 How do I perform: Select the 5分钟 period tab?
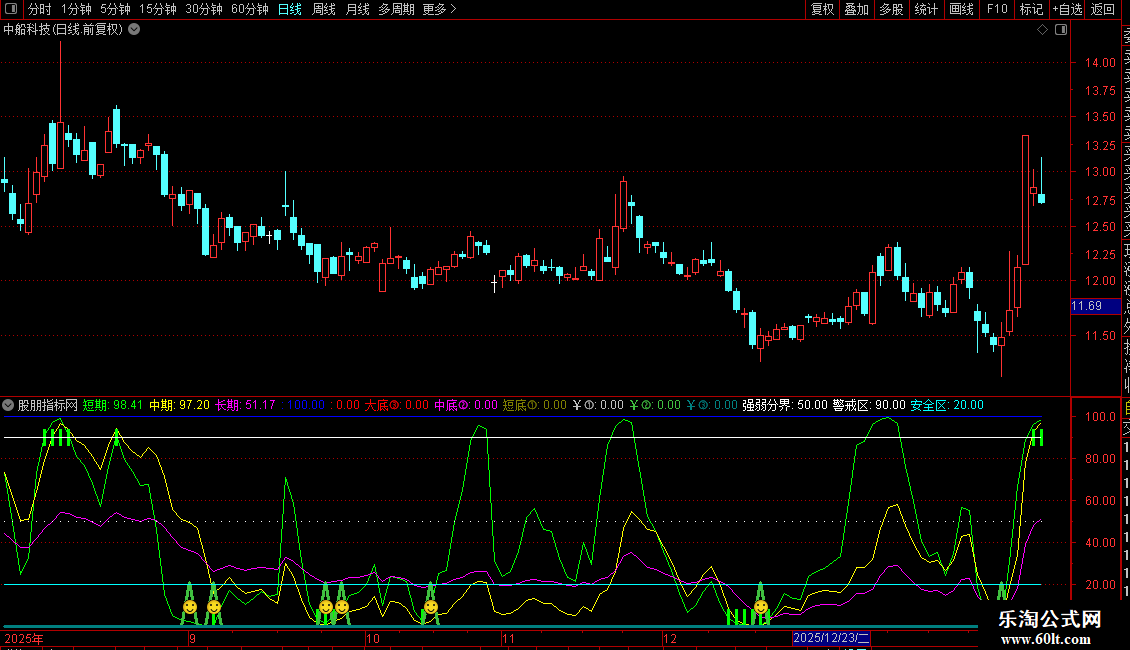coord(115,9)
